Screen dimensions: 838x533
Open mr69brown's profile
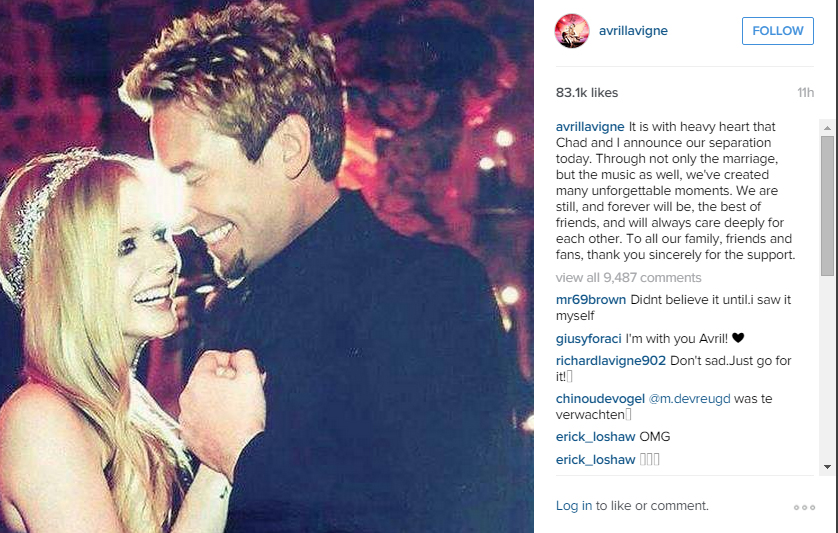591,300
